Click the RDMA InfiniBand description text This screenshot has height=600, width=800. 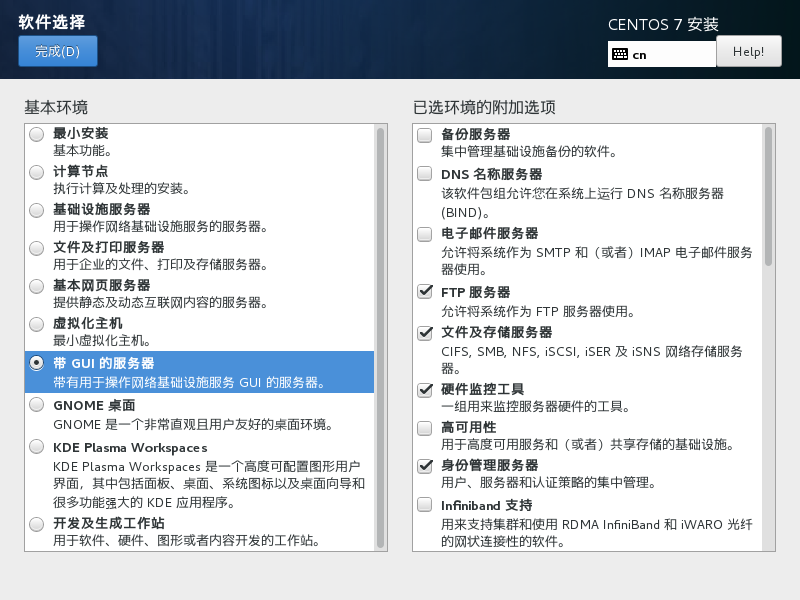597,533
